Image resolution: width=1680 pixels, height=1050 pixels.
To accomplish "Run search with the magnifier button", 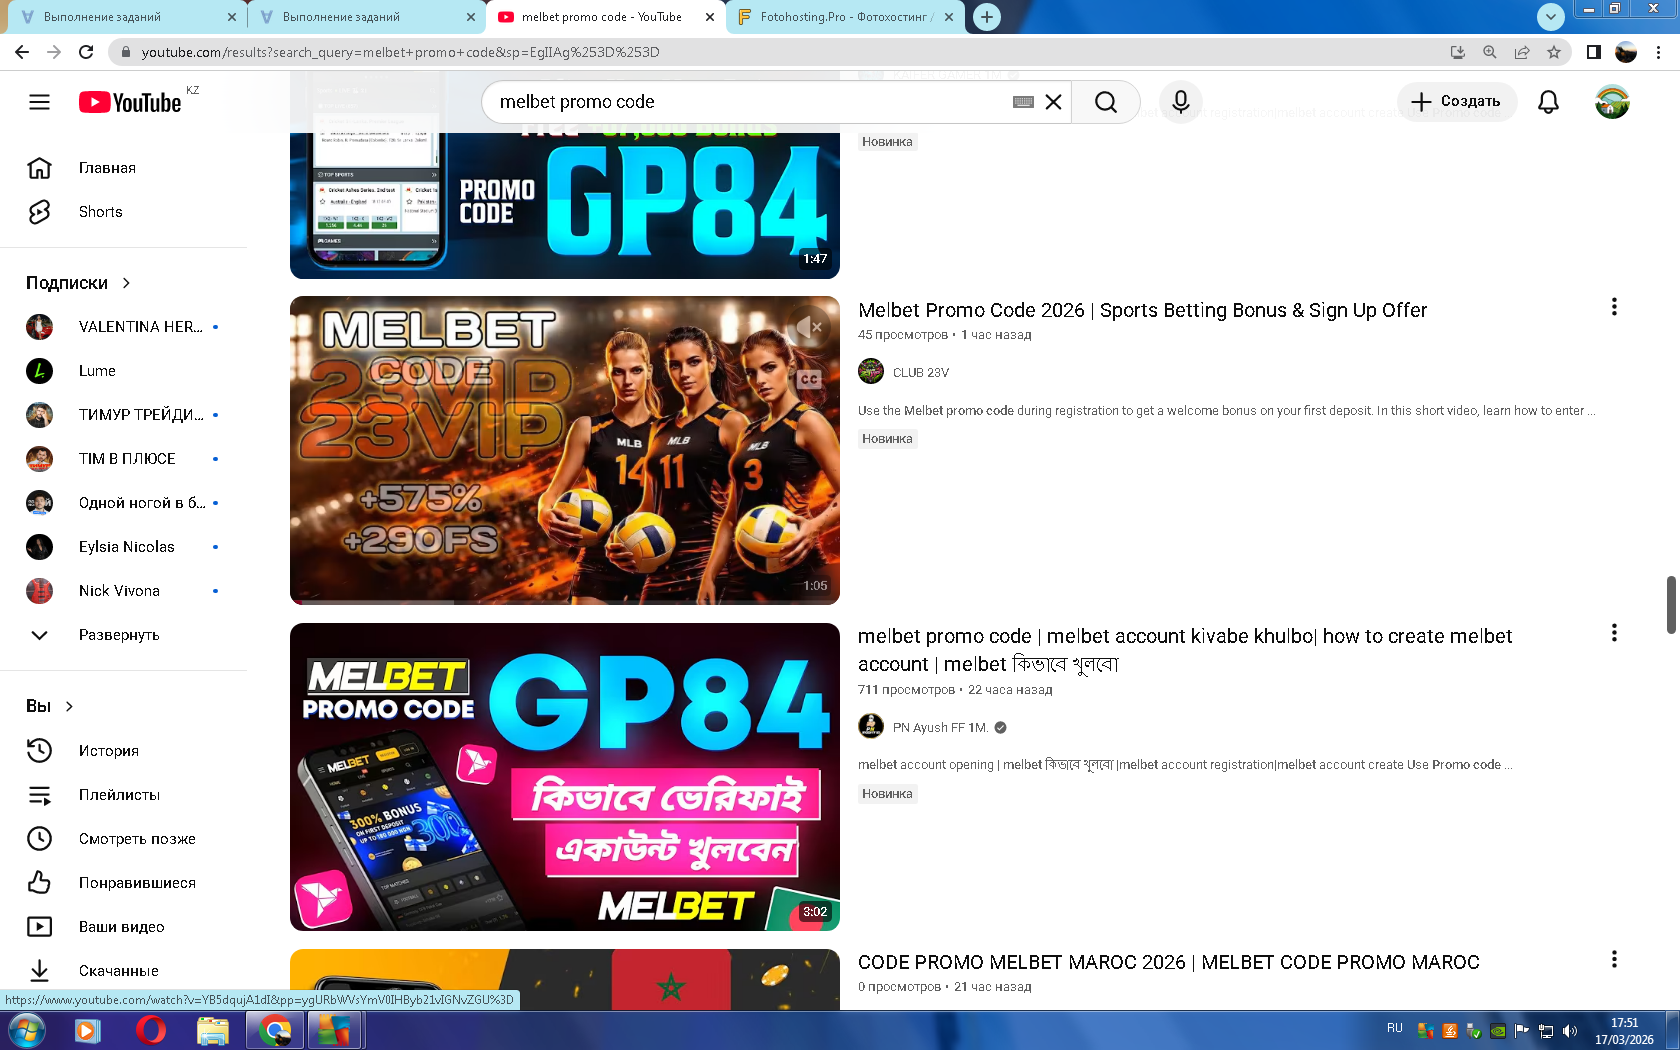I will coord(1105,102).
